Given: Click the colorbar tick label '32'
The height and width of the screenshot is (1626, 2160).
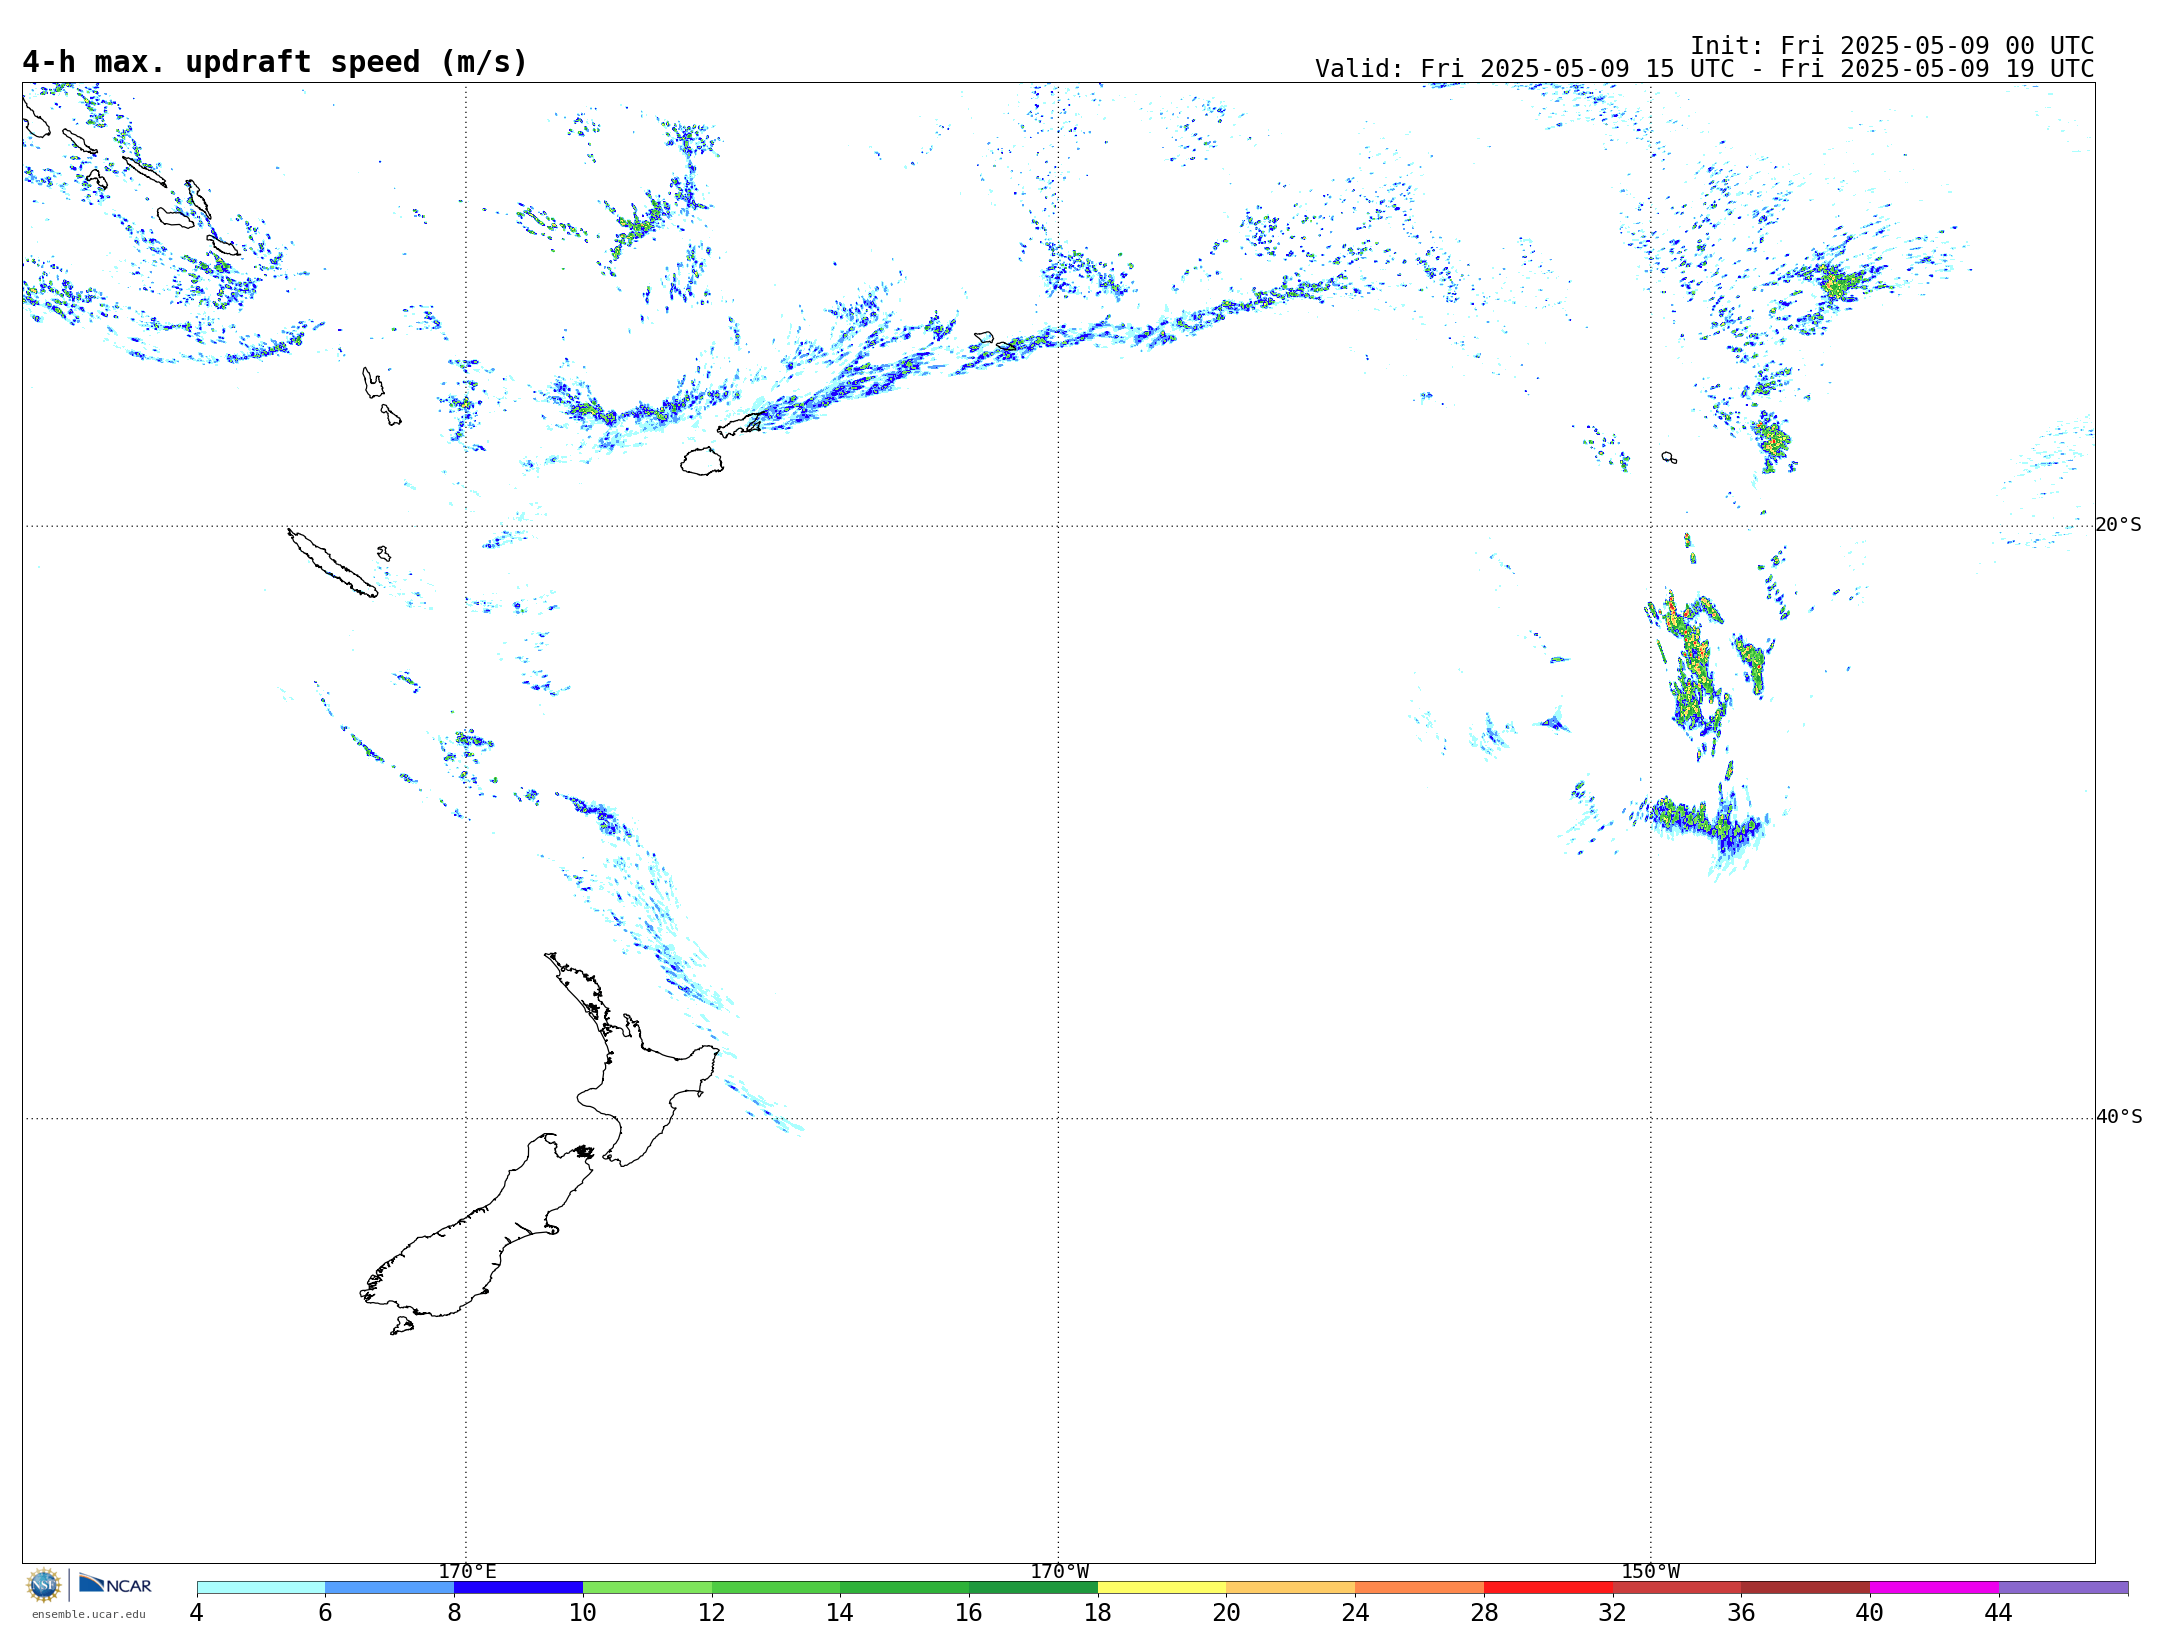Looking at the screenshot, I should click(1613, 1612).
